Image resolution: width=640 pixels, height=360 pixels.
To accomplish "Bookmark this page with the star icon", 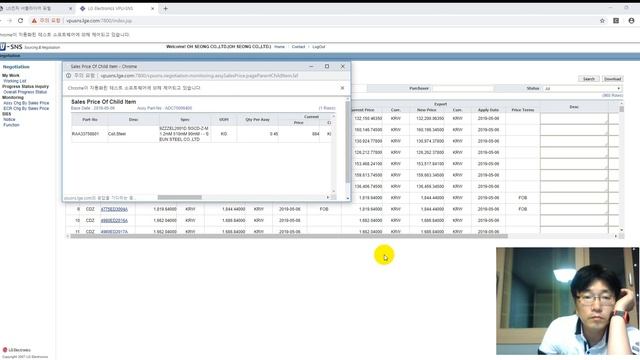I will point(602,20).
